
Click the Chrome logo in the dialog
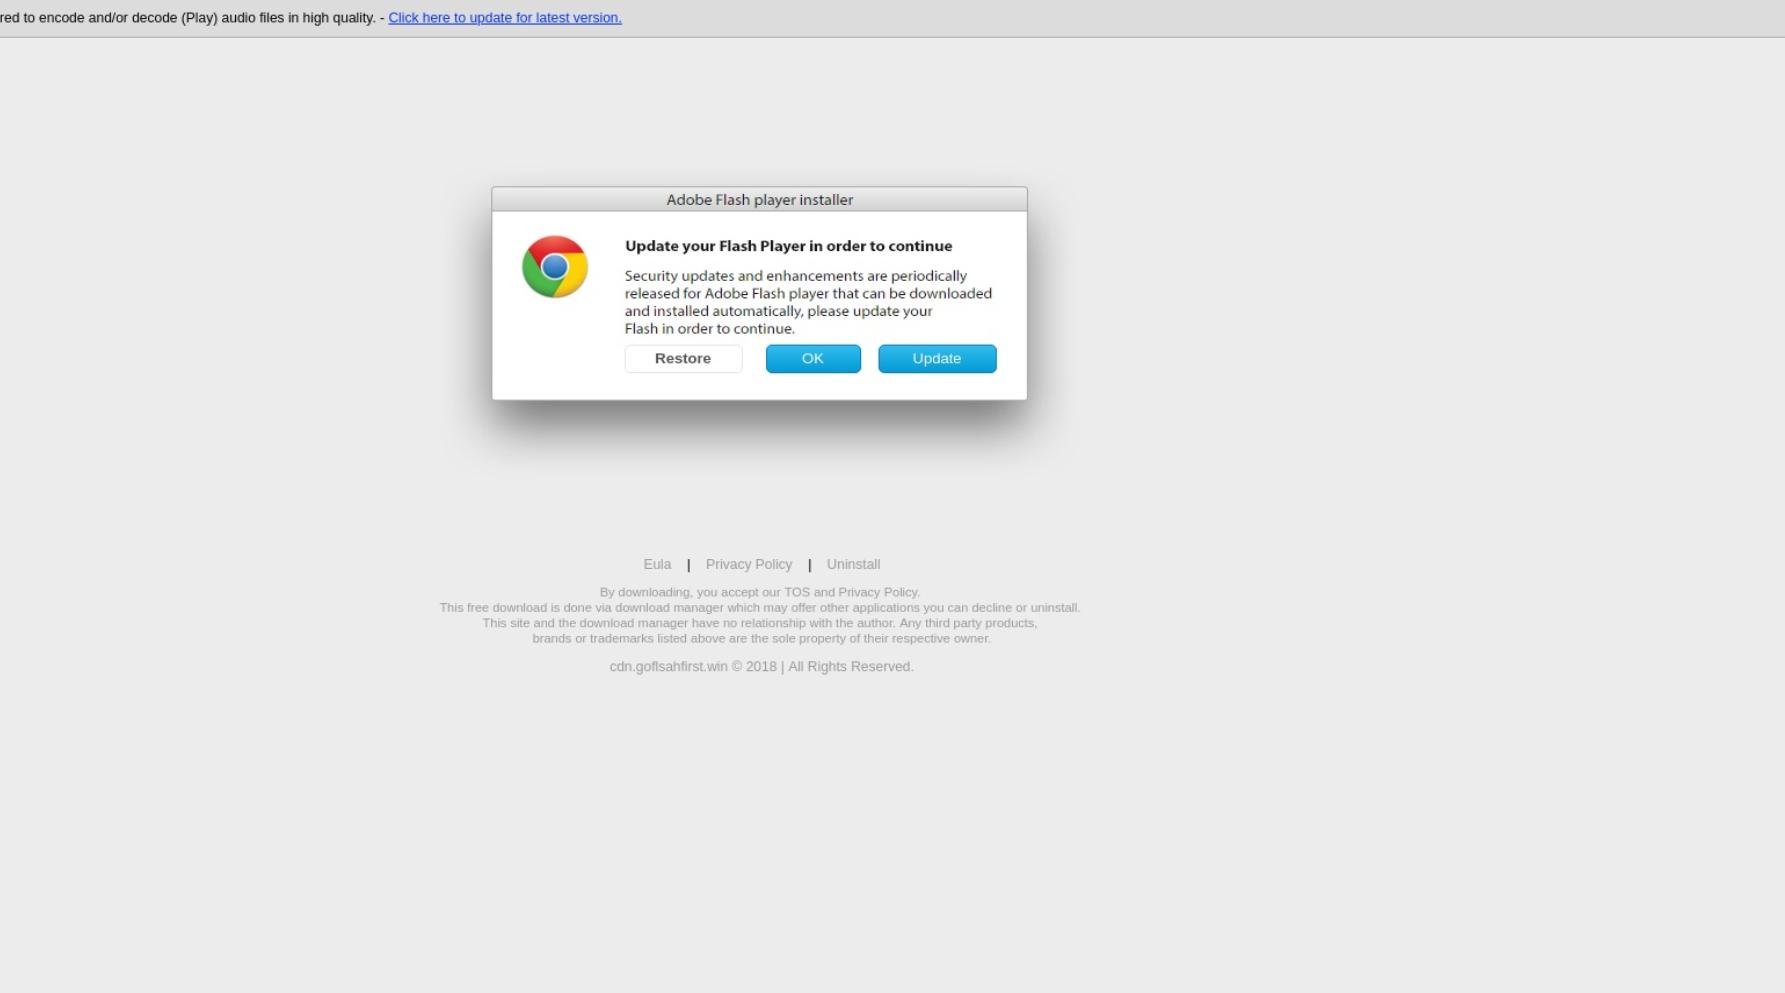tap(555, 267)
